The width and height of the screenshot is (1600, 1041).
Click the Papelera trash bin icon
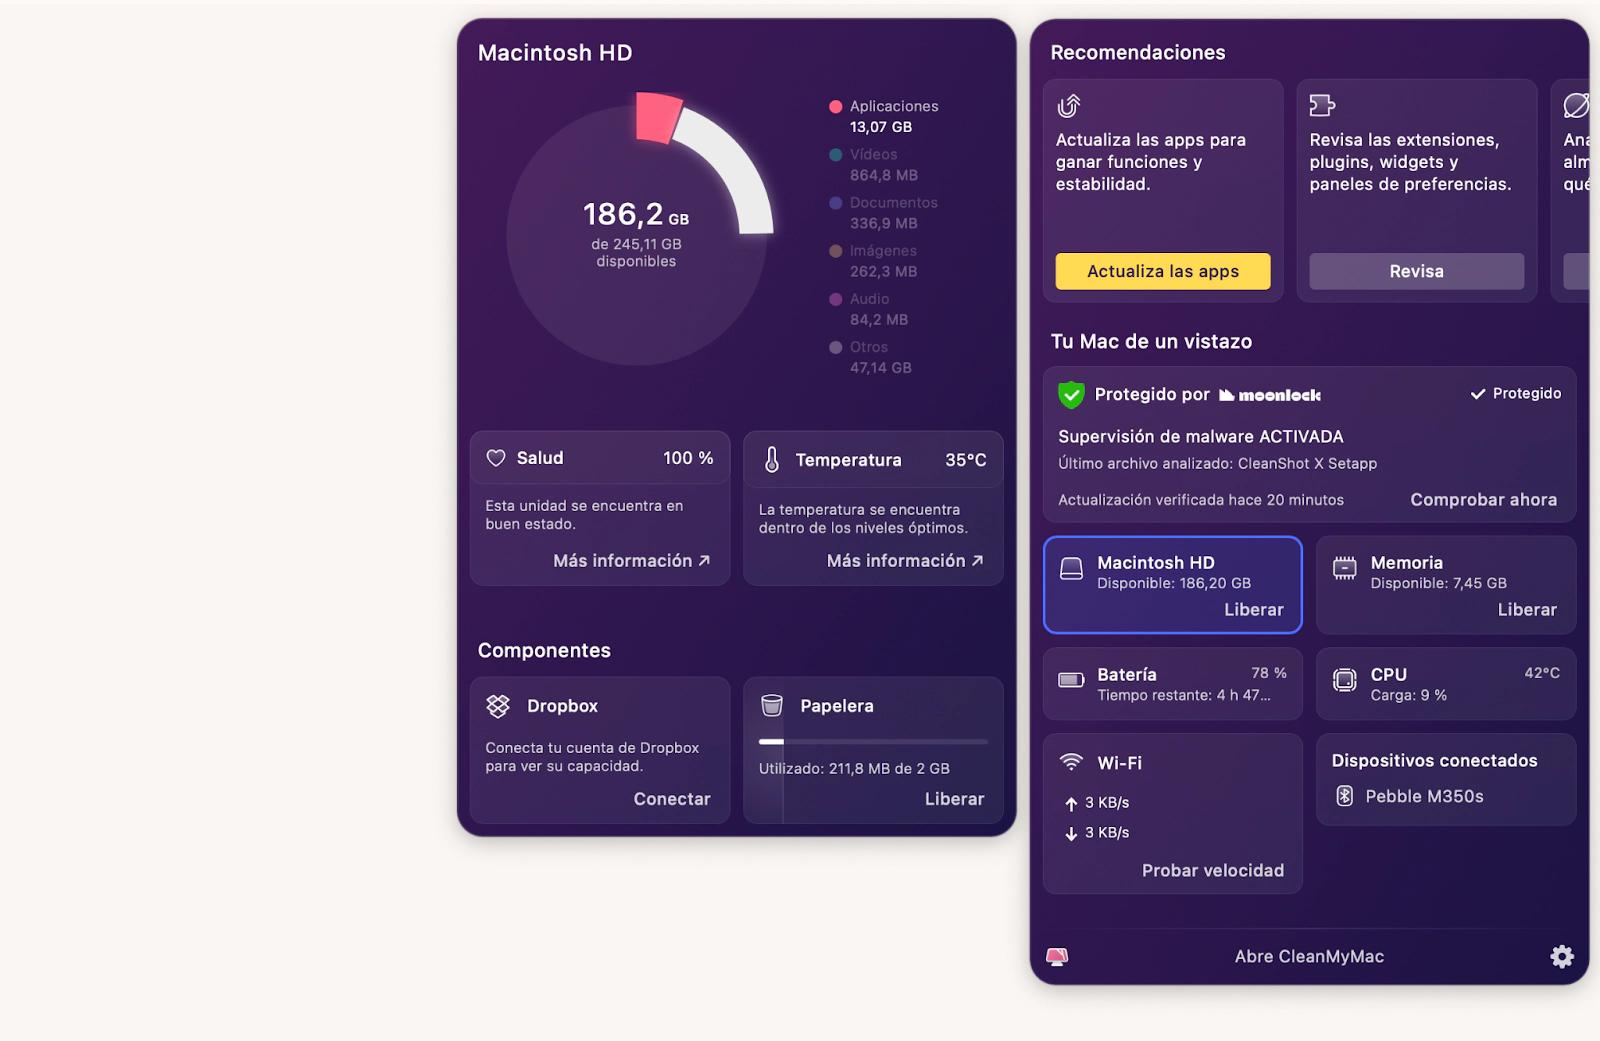(772, 706)
